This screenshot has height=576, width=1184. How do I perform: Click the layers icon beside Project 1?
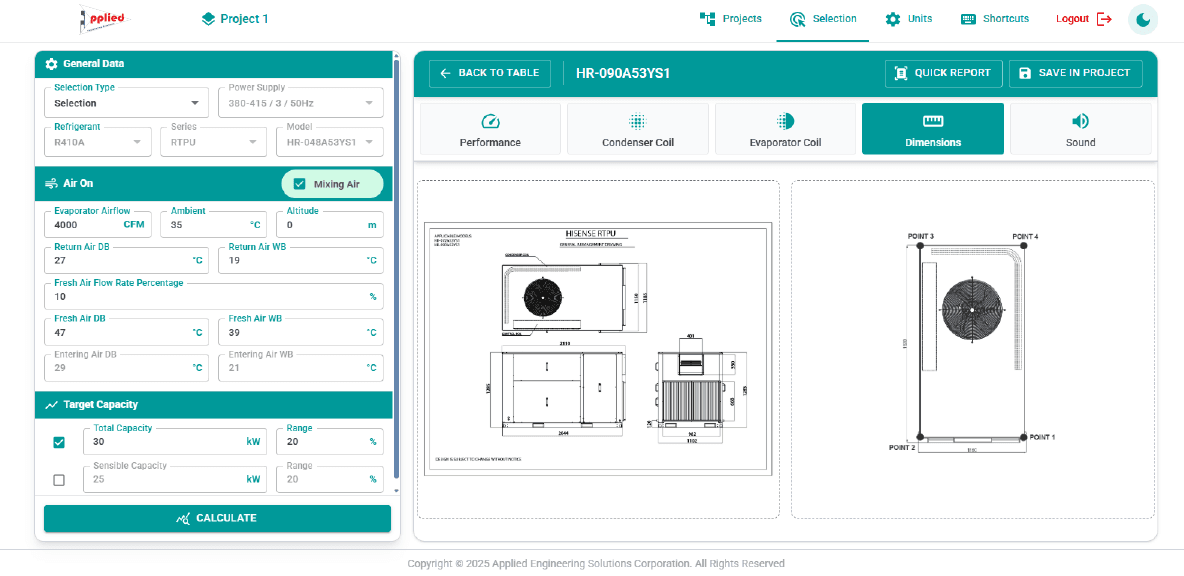coord(208,19)
